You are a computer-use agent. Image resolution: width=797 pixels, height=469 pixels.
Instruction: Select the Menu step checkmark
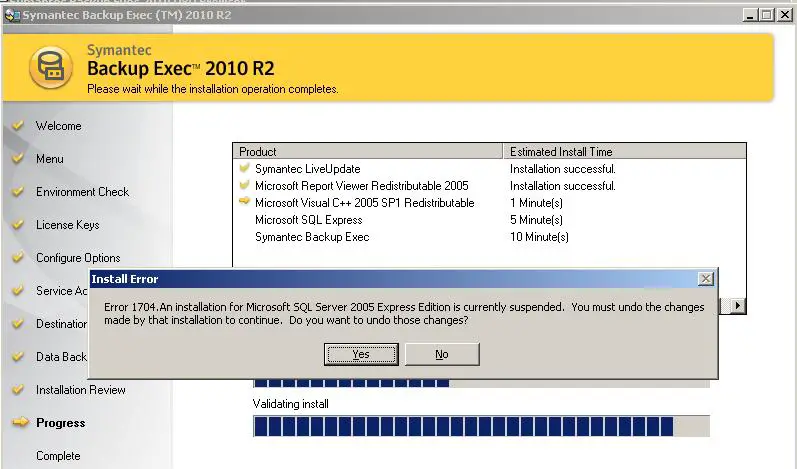pos(18,158)
